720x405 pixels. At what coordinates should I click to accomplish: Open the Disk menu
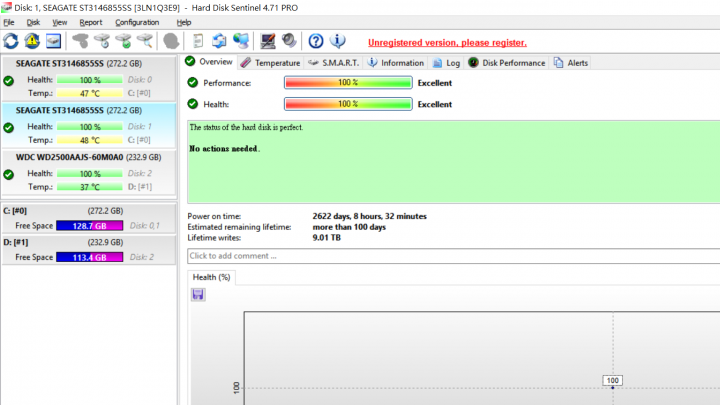click(33, 22)
